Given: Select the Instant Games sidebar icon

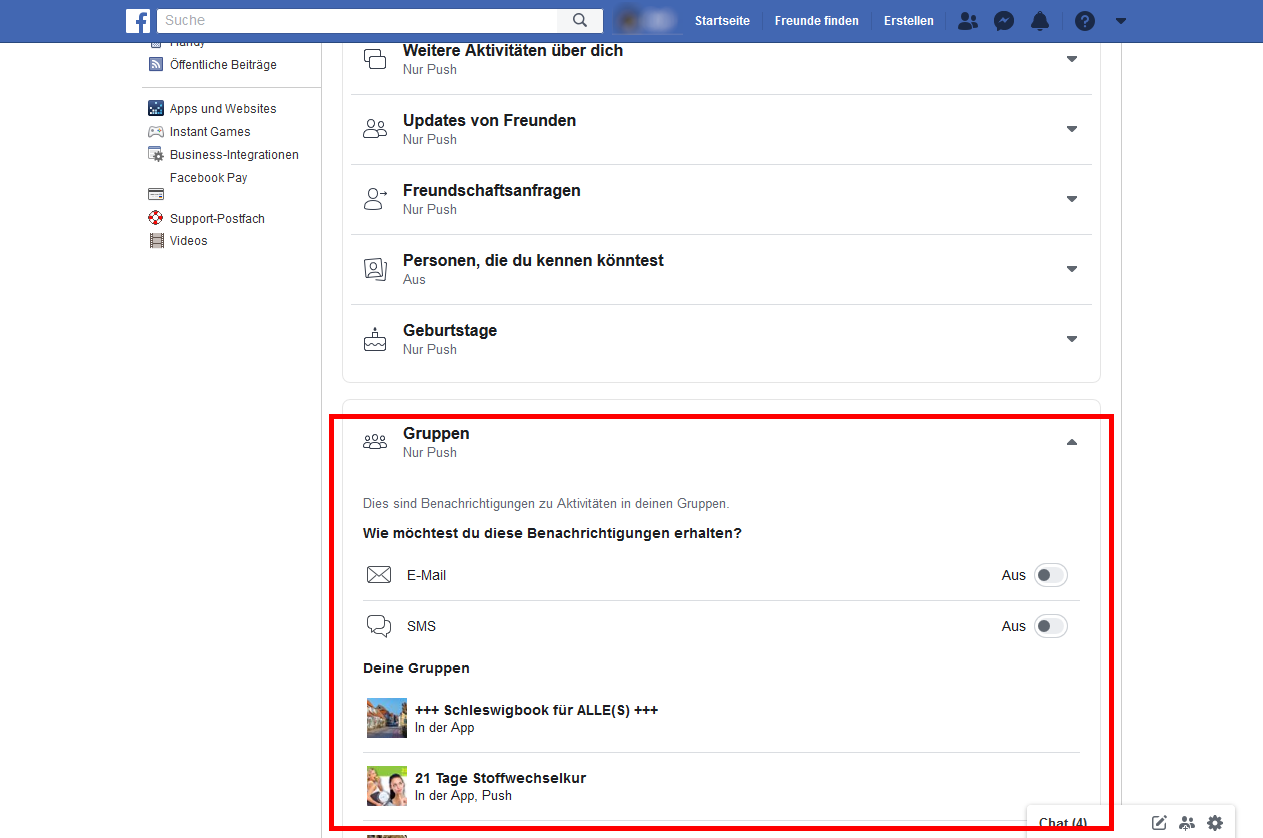Looking at the screenshot, I should point(156,131).
